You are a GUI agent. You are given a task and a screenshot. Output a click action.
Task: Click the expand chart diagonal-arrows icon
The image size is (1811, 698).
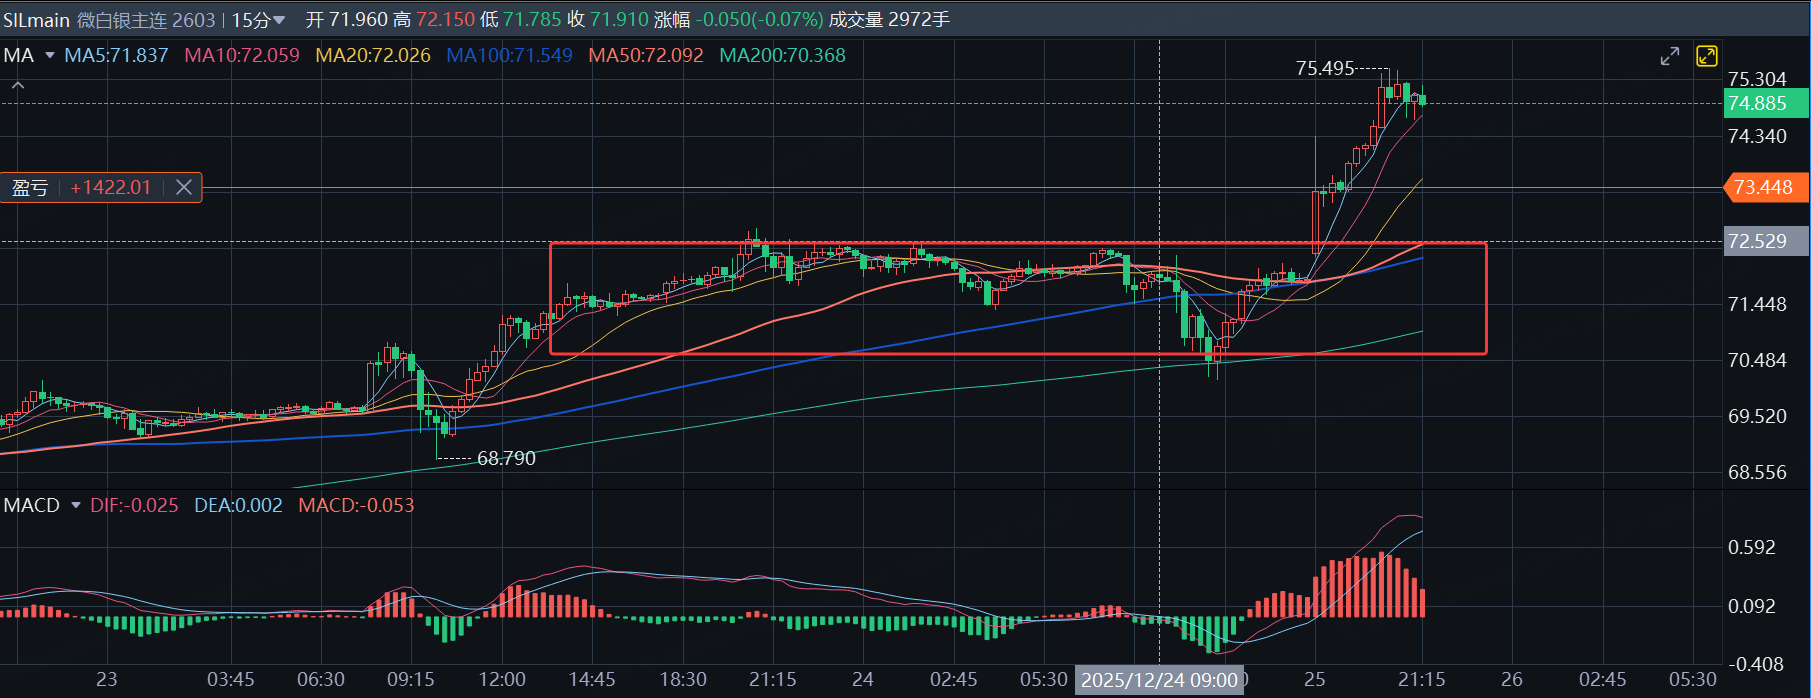[1670, 56]
